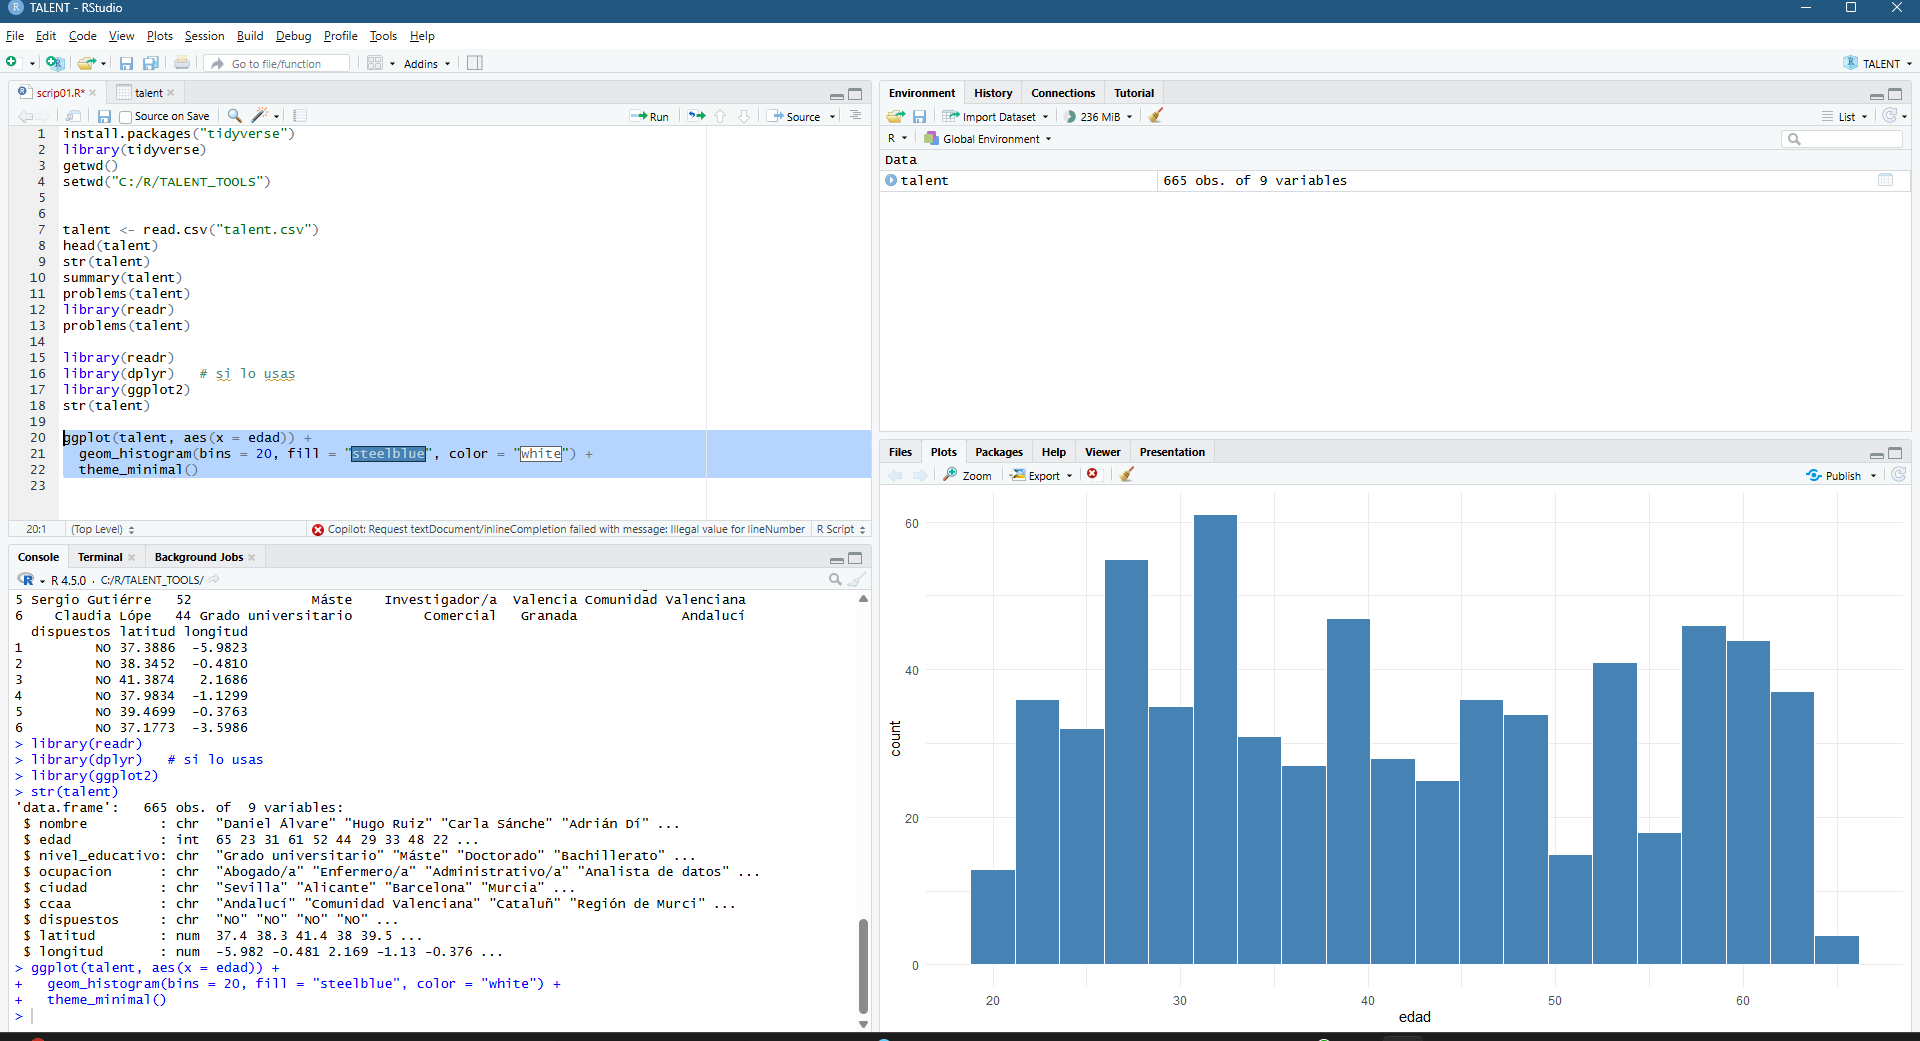The image size is (1920, 1041).
Task: Click the Zoom button for the plot
Action: 967,476
